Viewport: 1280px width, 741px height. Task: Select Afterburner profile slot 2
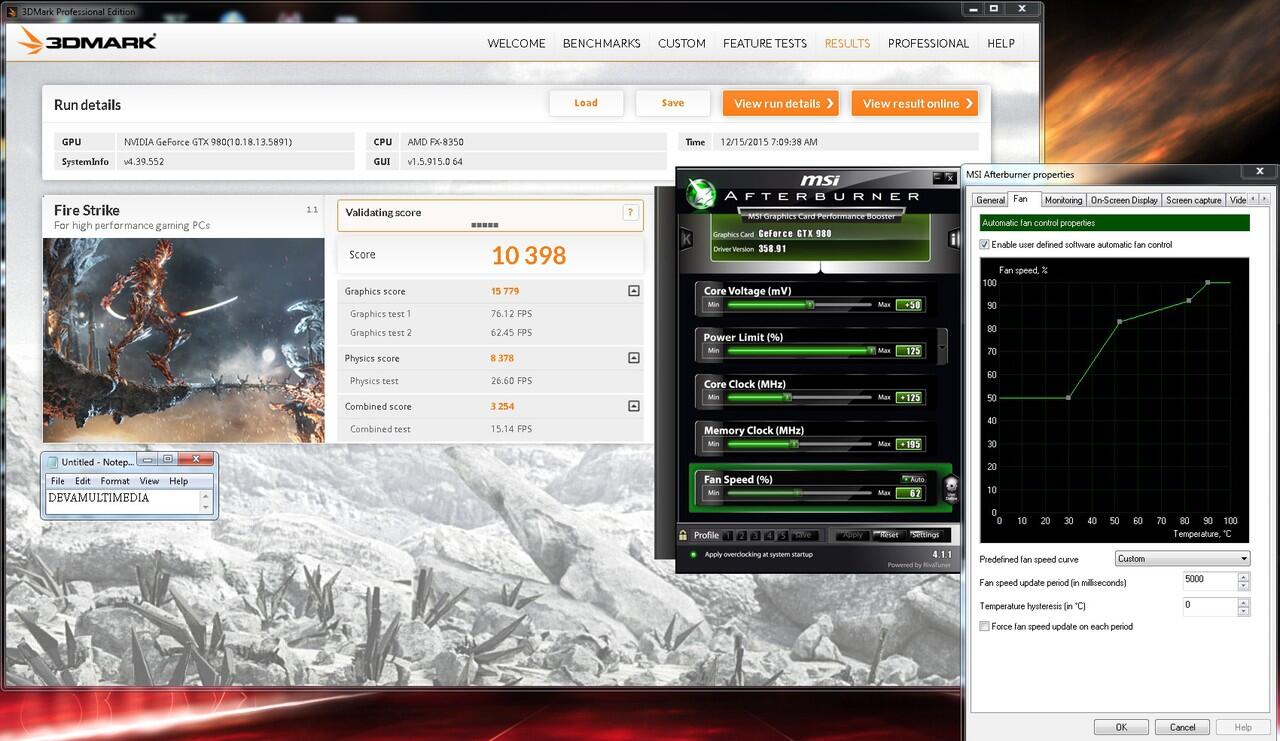pos(743,535)
